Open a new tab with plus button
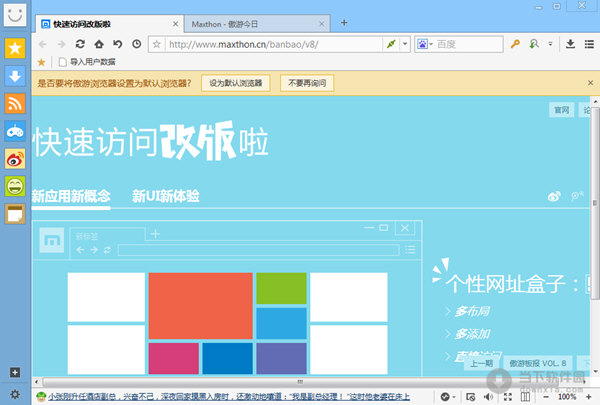This screenshot has height=405, width=600. (x=344, y=23)
